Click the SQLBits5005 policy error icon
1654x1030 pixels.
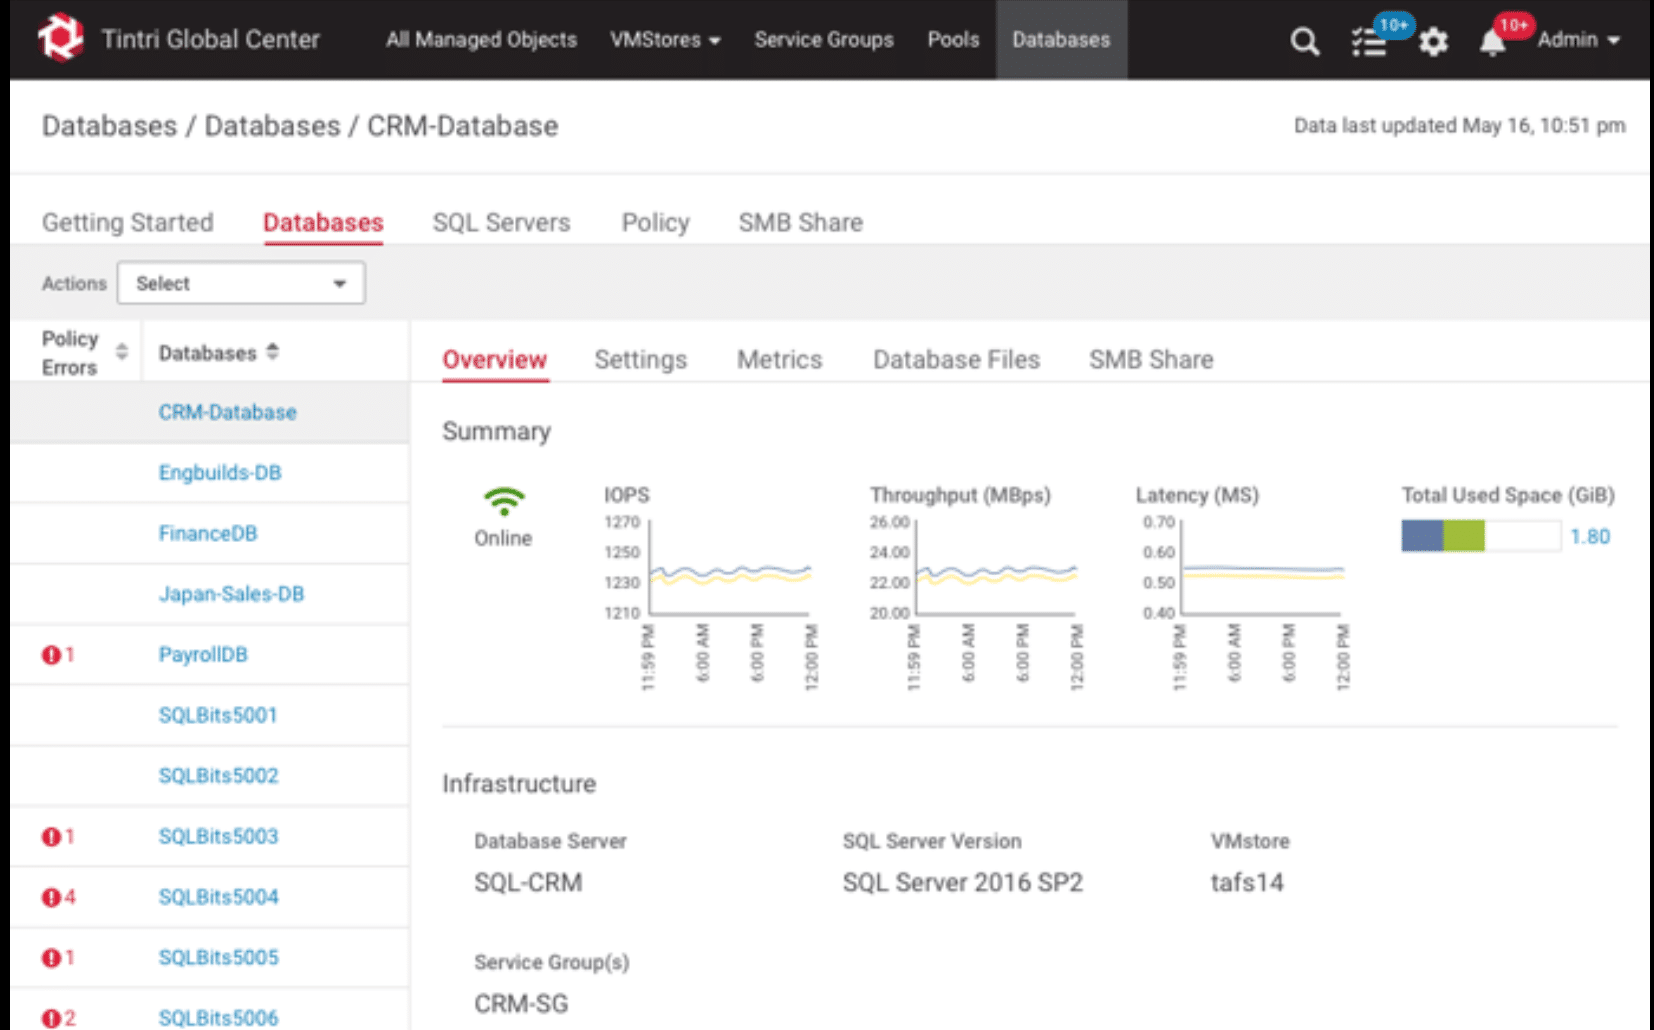point(51,958)
